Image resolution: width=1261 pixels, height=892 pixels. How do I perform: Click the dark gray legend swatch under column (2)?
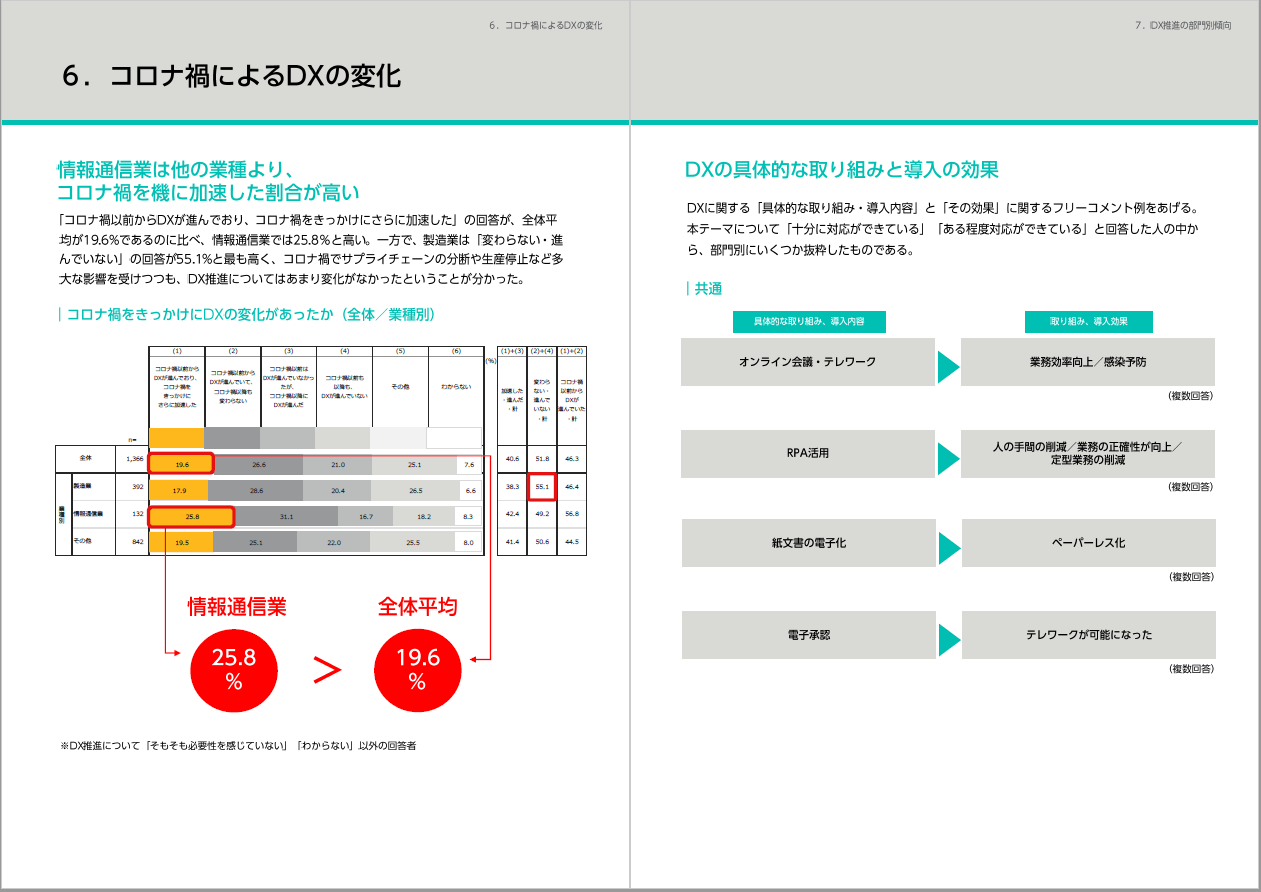(x=231, y=438)
